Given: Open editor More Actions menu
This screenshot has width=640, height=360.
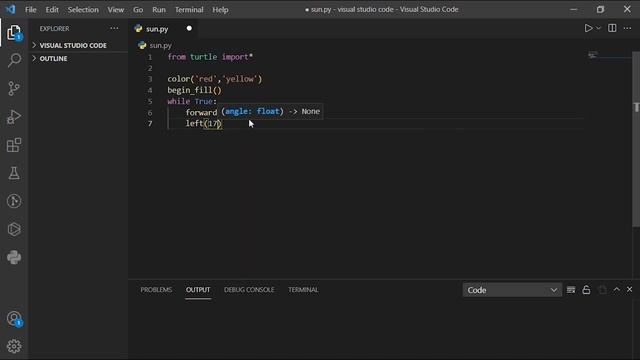Looking at the screenshot, I should click(627, 28).
